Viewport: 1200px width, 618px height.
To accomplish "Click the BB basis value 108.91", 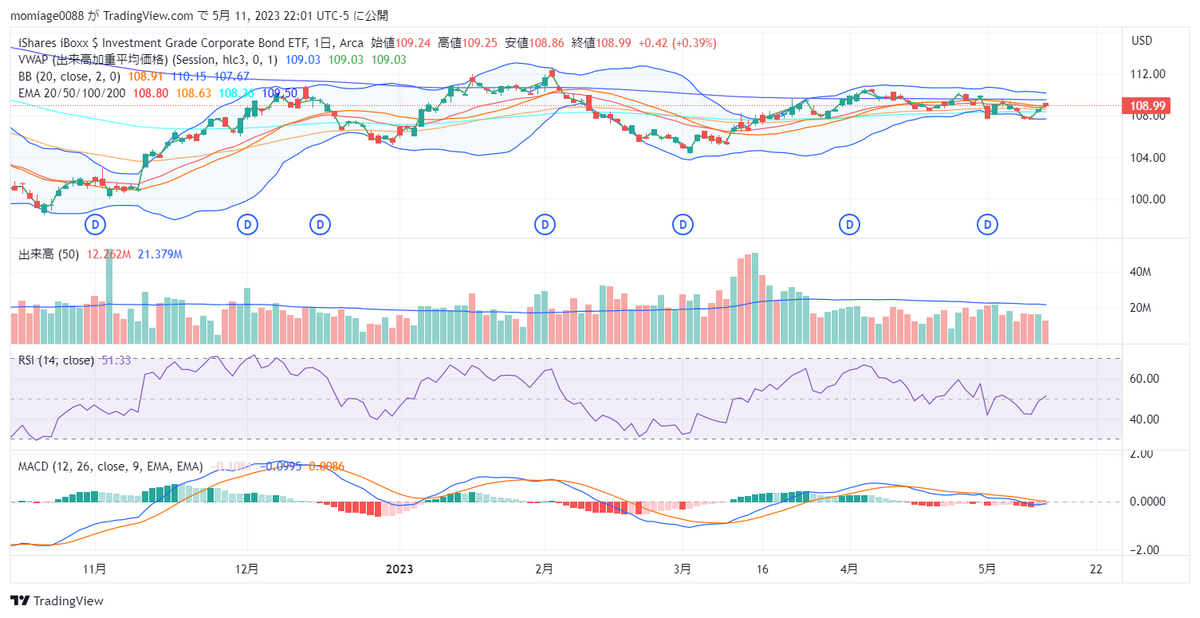I will pos(146,76).
